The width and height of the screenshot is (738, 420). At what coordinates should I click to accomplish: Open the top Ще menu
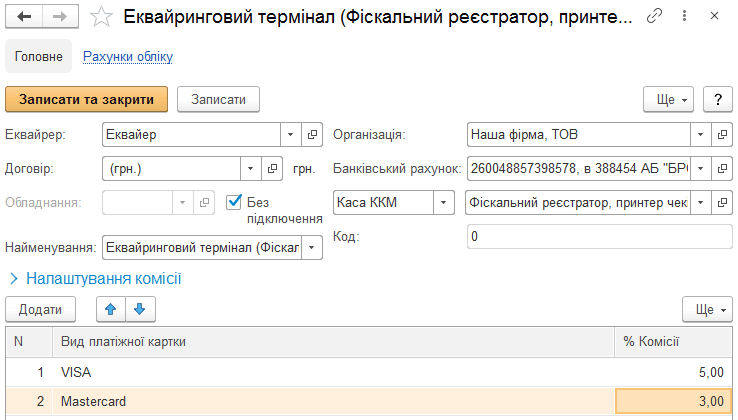[668, 99]
